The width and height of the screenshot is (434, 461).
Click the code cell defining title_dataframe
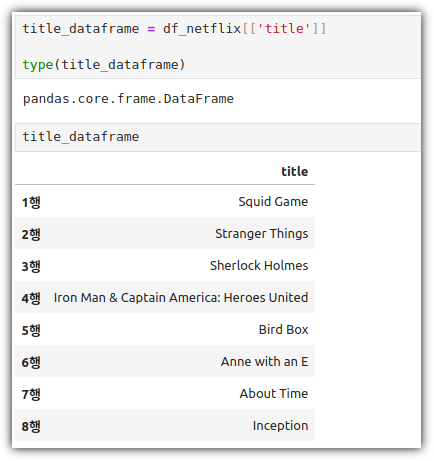pos(218,47)
